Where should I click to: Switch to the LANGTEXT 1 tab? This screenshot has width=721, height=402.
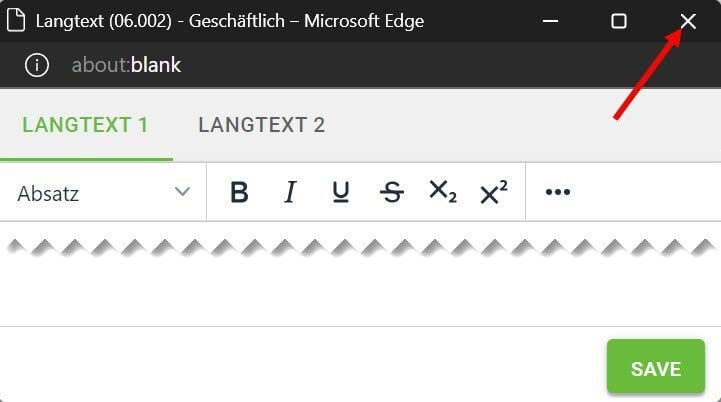tap(85, 125)
